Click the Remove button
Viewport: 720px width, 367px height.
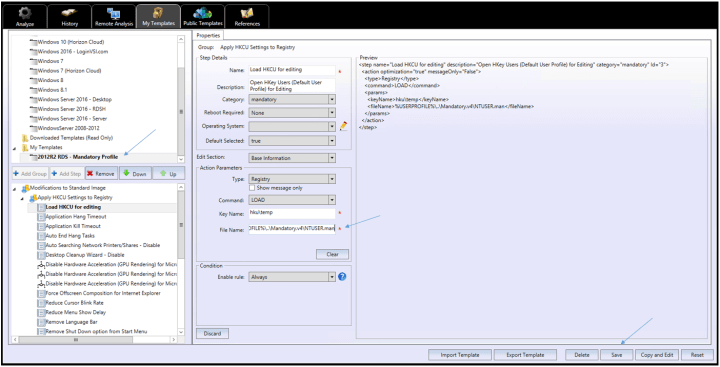(101, 174)
